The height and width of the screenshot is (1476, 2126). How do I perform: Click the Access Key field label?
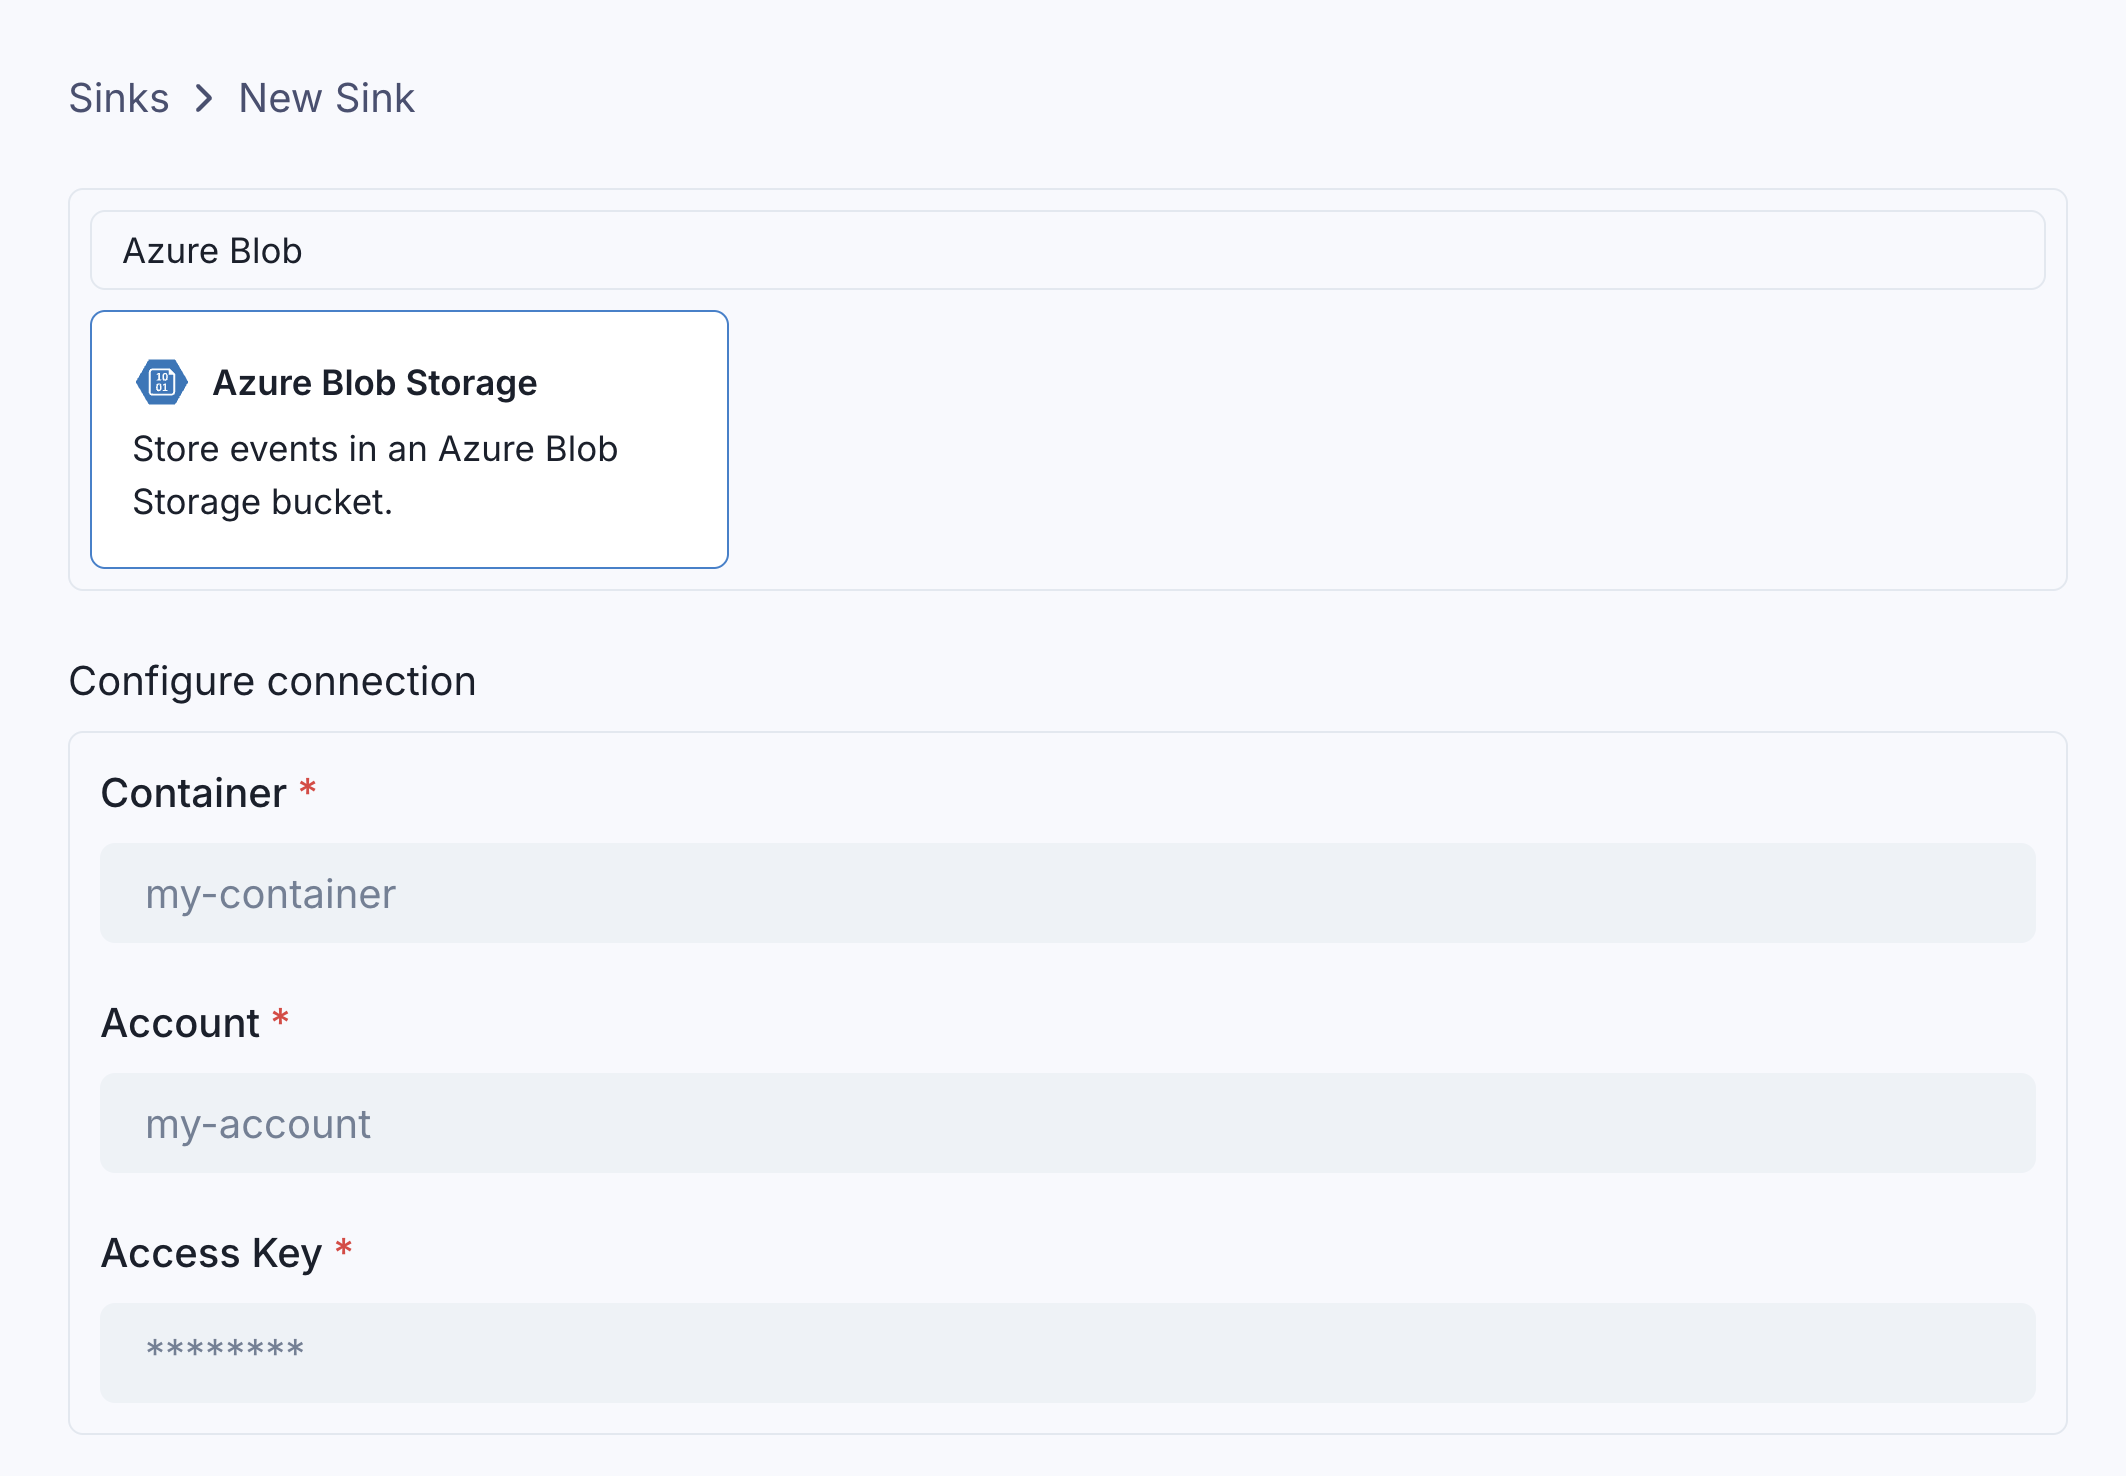click(x=211, y=1253)
